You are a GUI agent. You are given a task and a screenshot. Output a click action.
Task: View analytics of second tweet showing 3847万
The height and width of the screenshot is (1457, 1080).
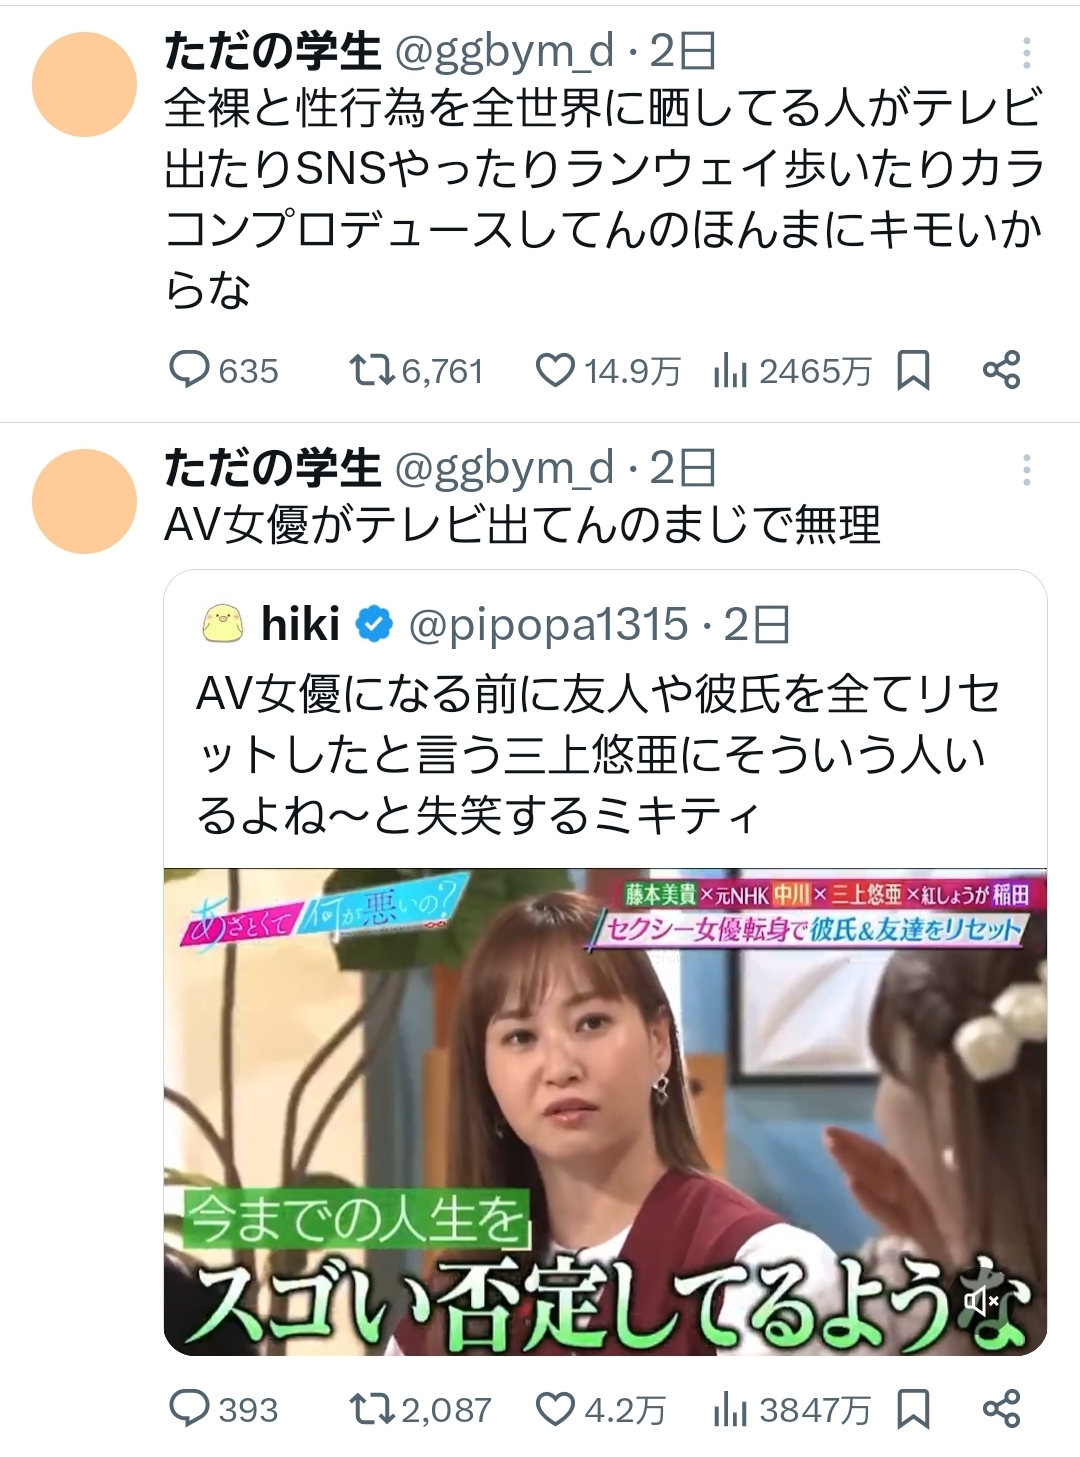[x=792, y=1409]
